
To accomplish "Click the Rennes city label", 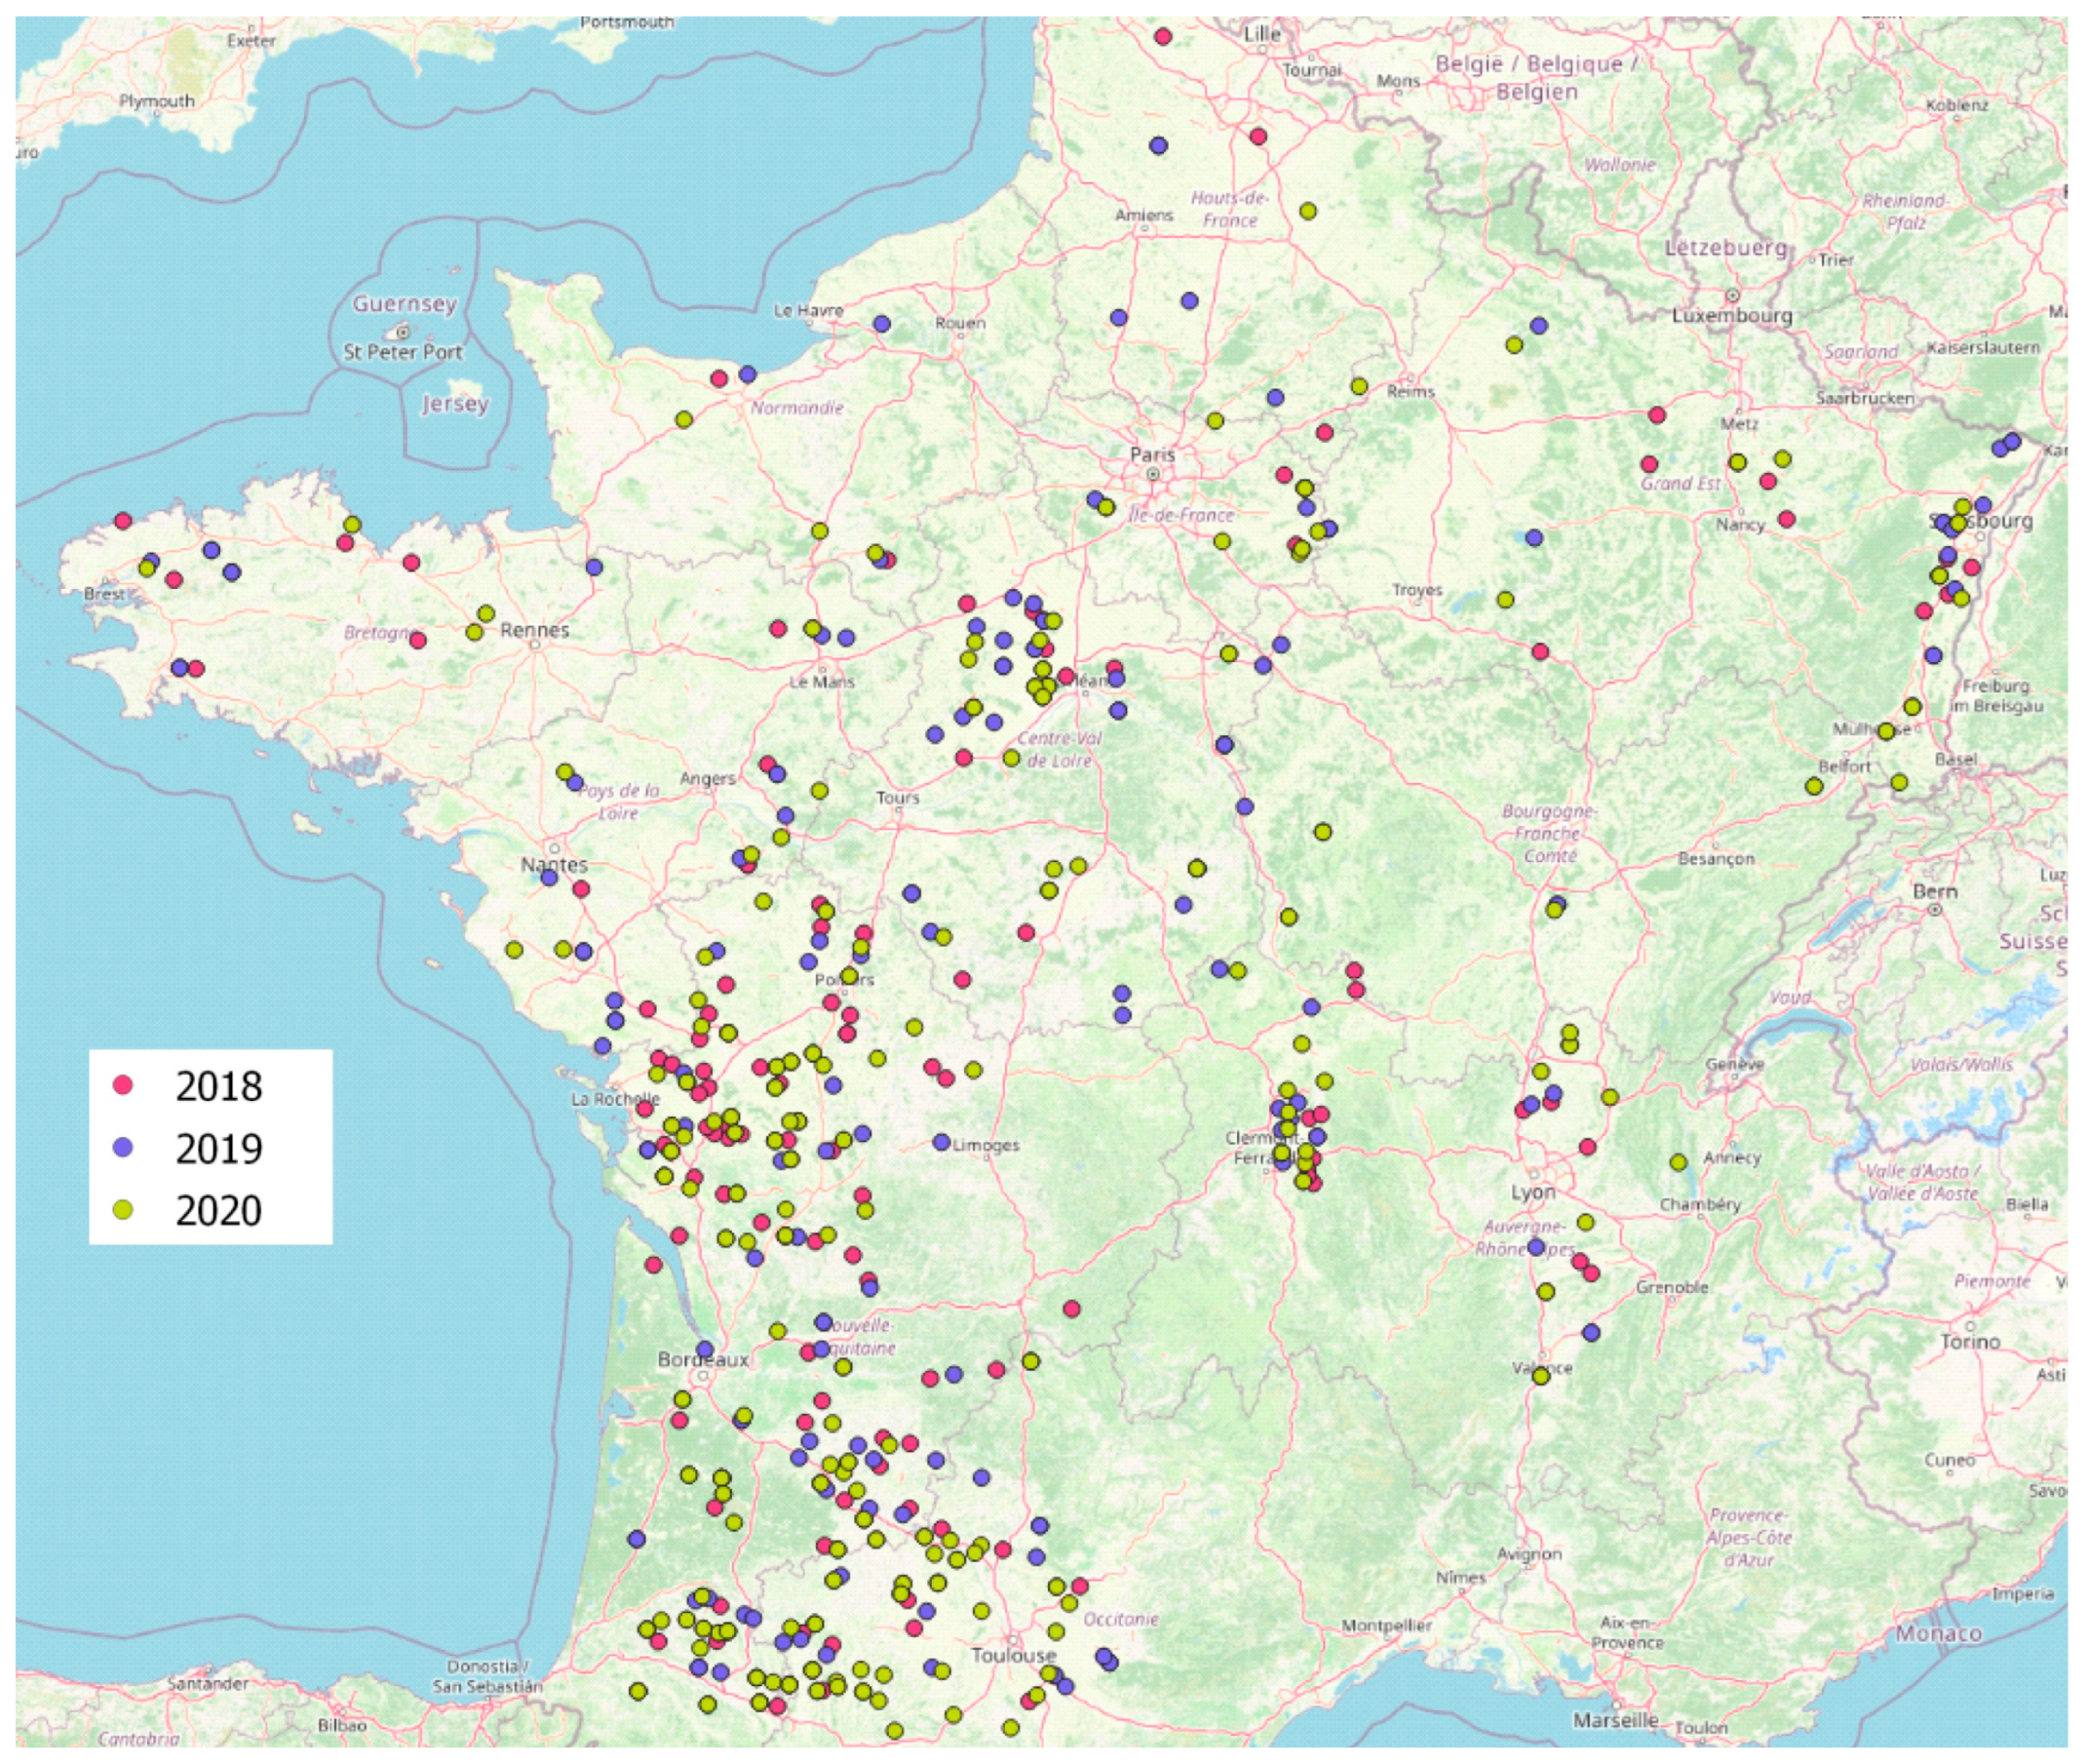I will click(x=534, y=630).
